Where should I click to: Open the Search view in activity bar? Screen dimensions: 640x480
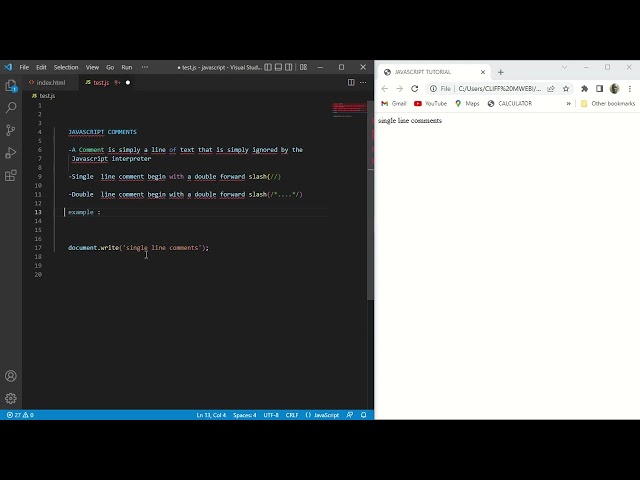point(11,108)
